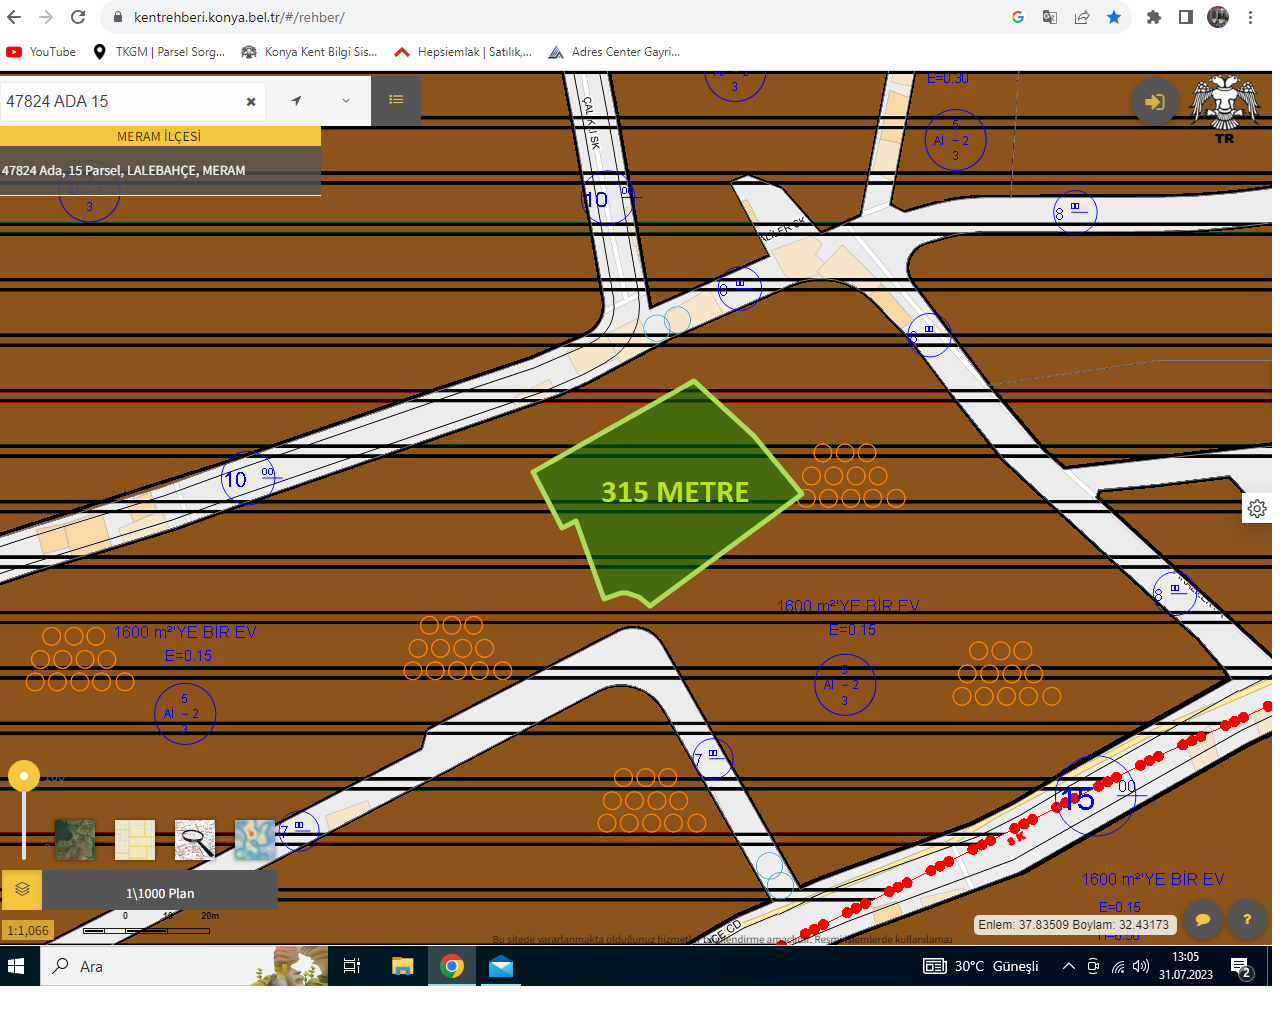Open the yellow layers panel button
1280x1024 pixels.
click(22, 889)
